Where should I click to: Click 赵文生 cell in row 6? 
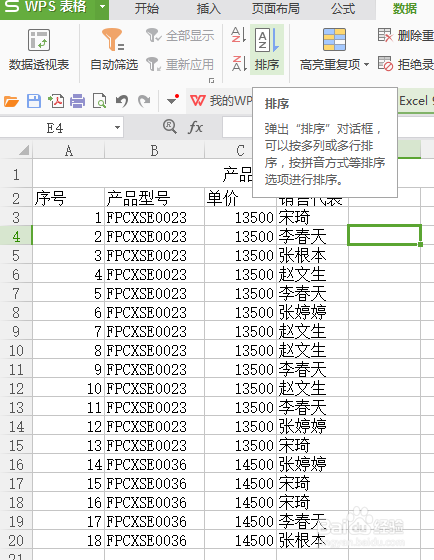click(312, 274)
